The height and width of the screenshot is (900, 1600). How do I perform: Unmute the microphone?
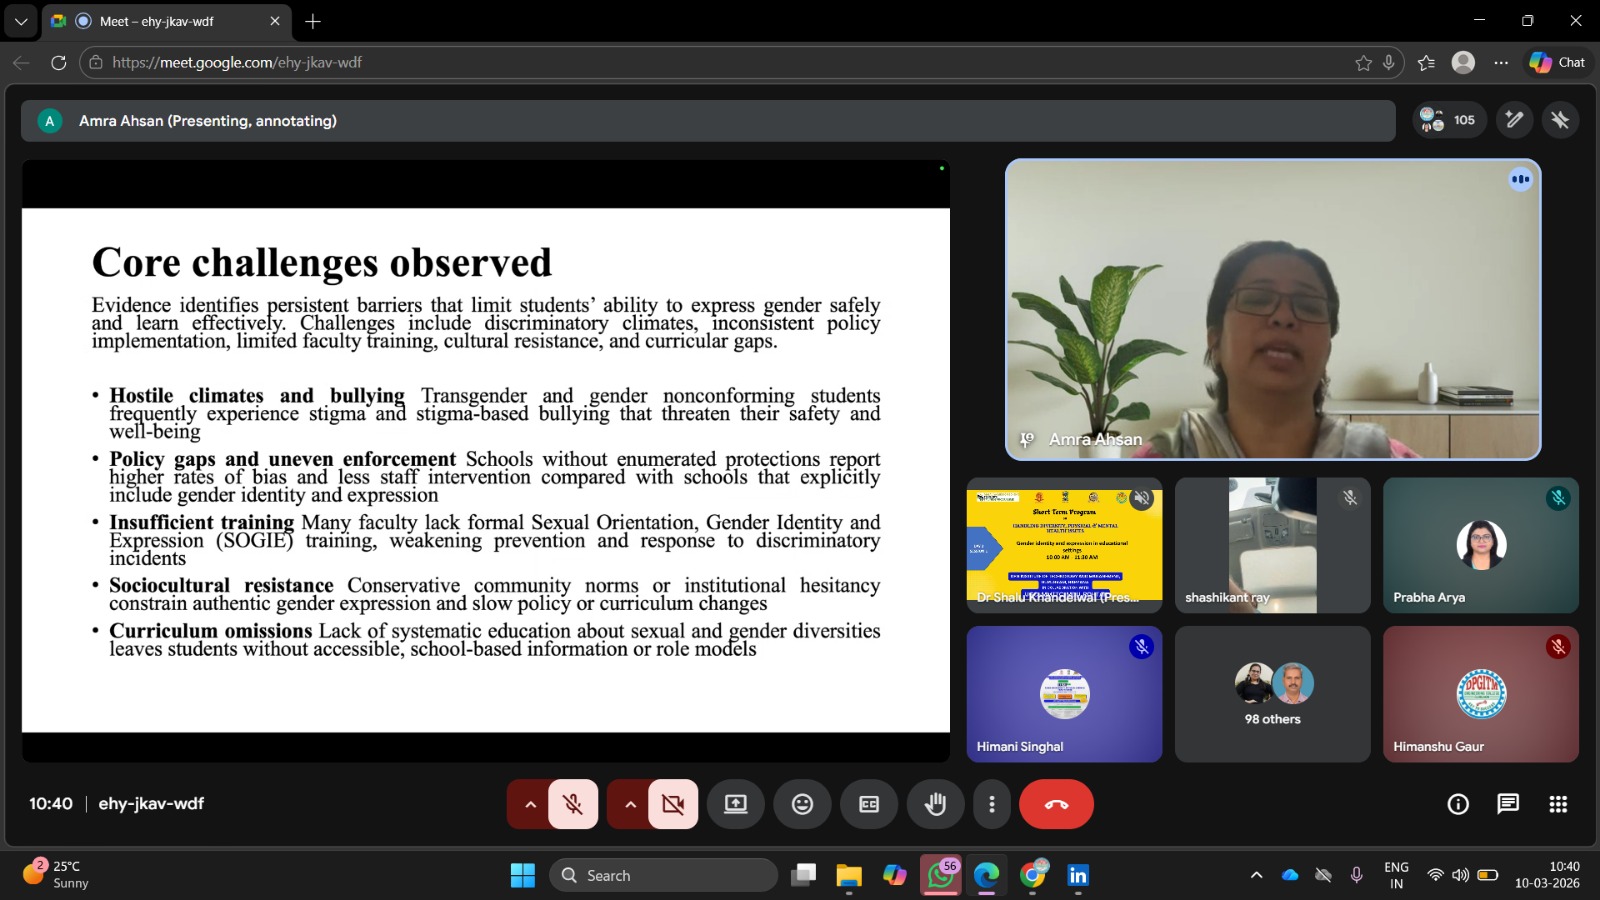573,804
